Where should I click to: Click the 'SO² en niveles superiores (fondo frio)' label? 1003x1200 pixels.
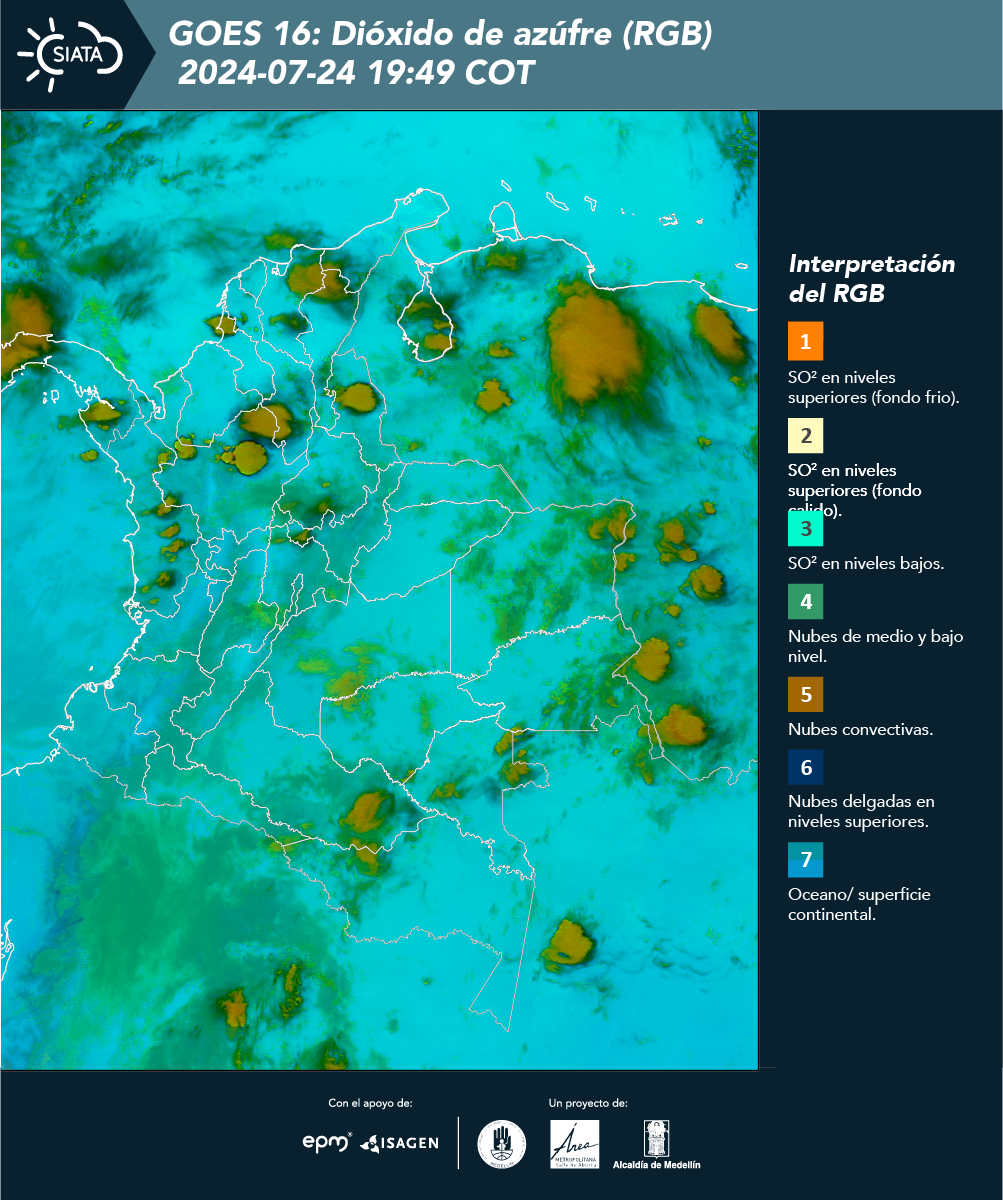tap(873, 387)
